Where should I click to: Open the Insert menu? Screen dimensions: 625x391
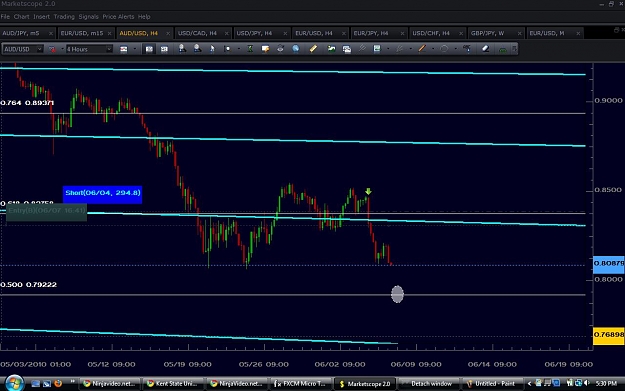41,17
